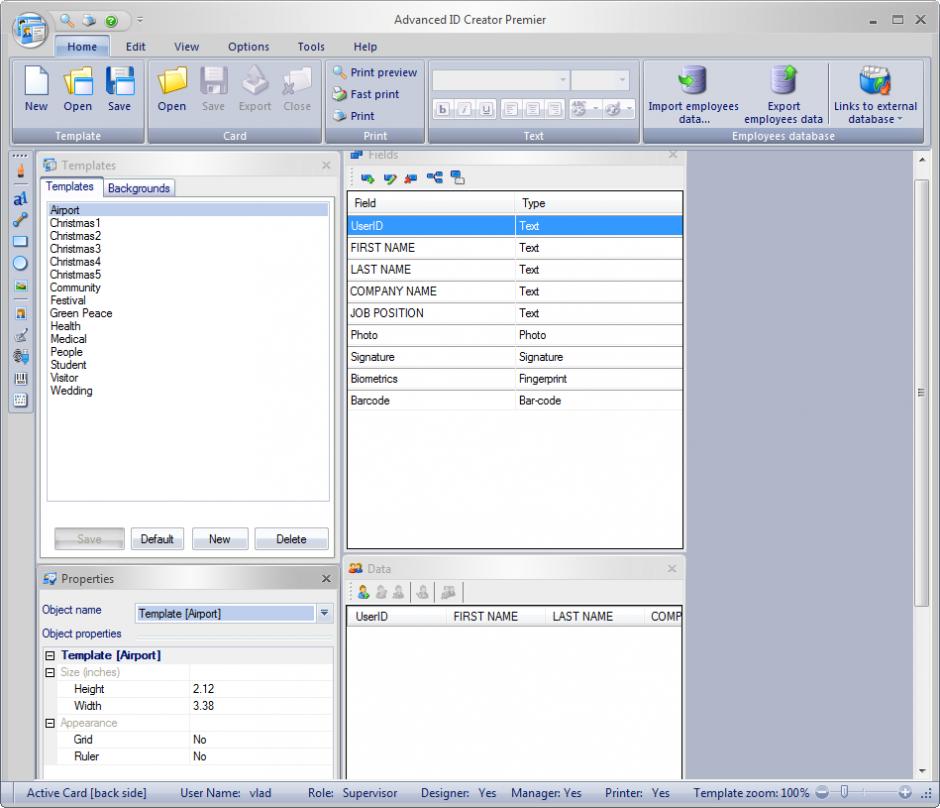Select the bottom grid-like tool in side toolbar

click(x=20, y=400)
